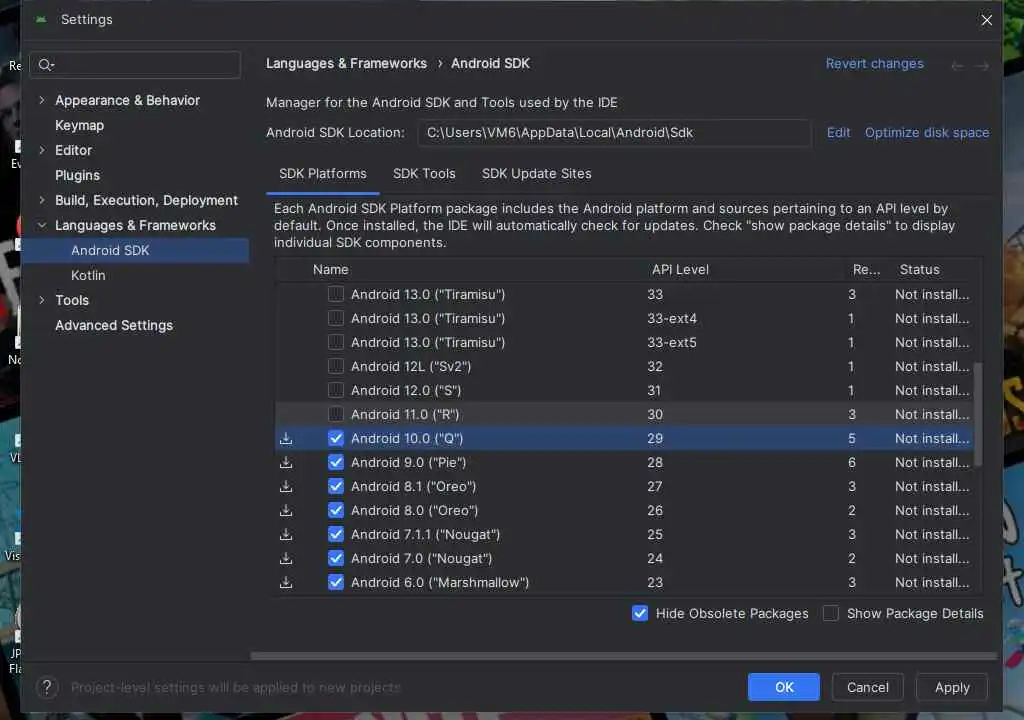Click download icon beside Android 8.0 Oreo
The image size is (1024, 720).
[x=286, y=510]
